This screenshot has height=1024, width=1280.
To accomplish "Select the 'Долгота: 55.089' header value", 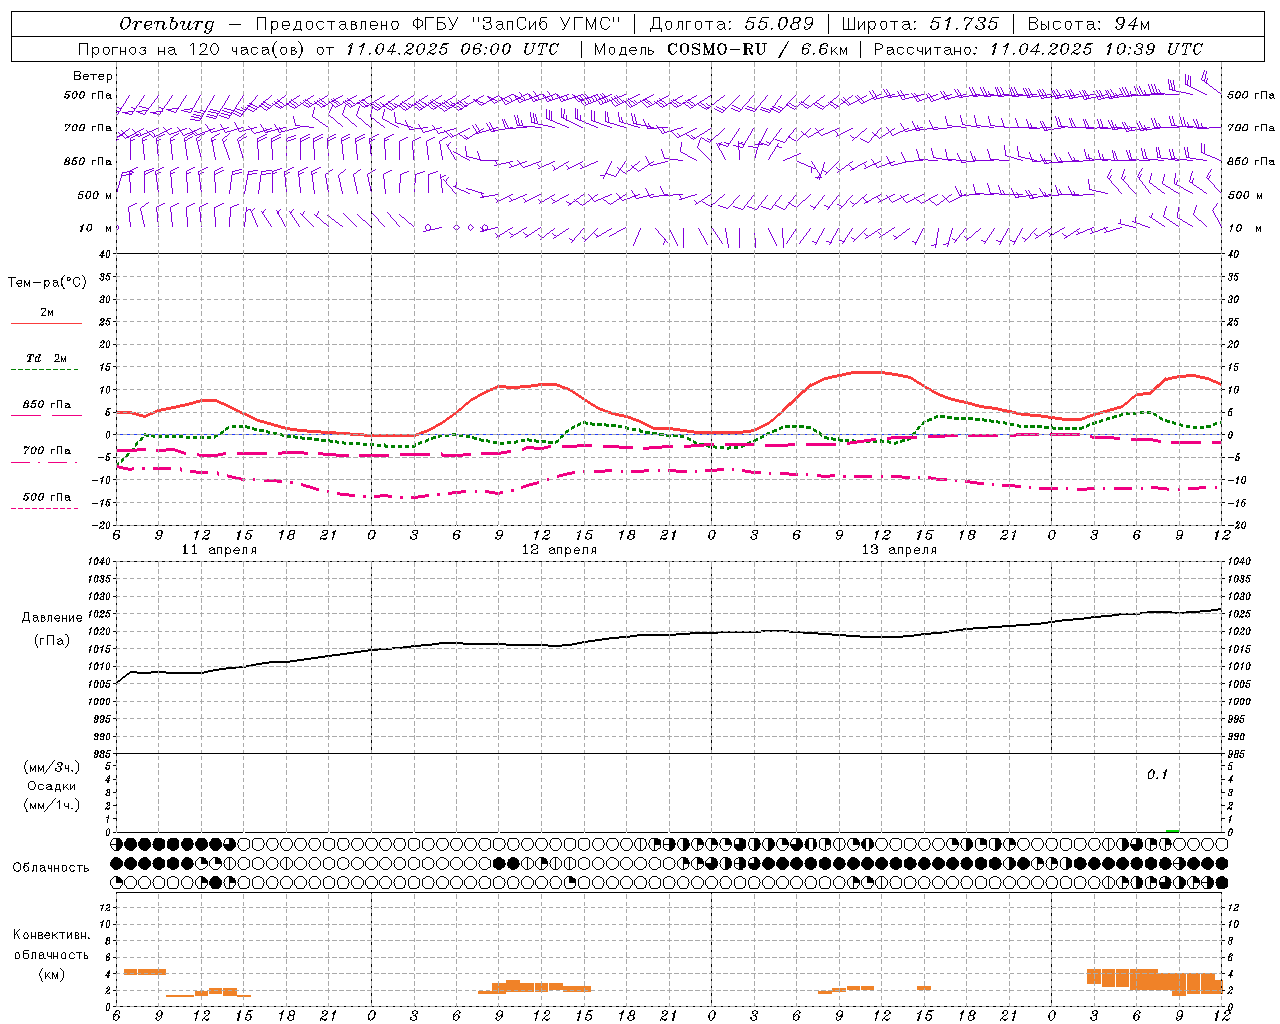I will click(732, 24).
